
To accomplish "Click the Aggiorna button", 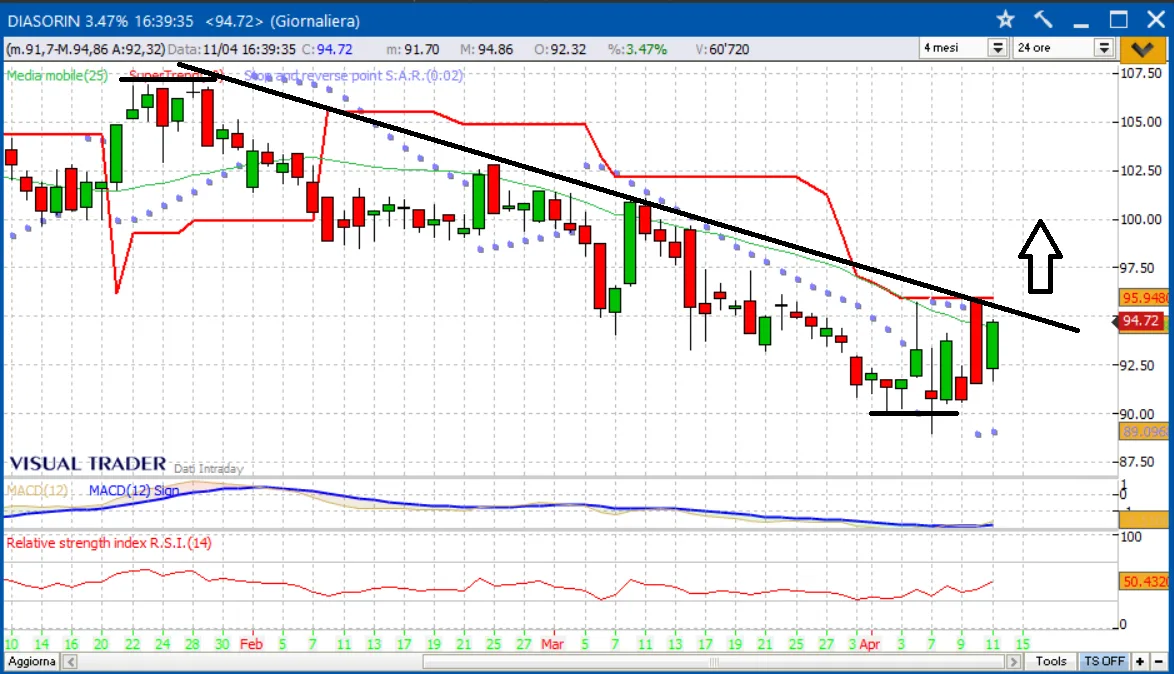I will point(31,661).
